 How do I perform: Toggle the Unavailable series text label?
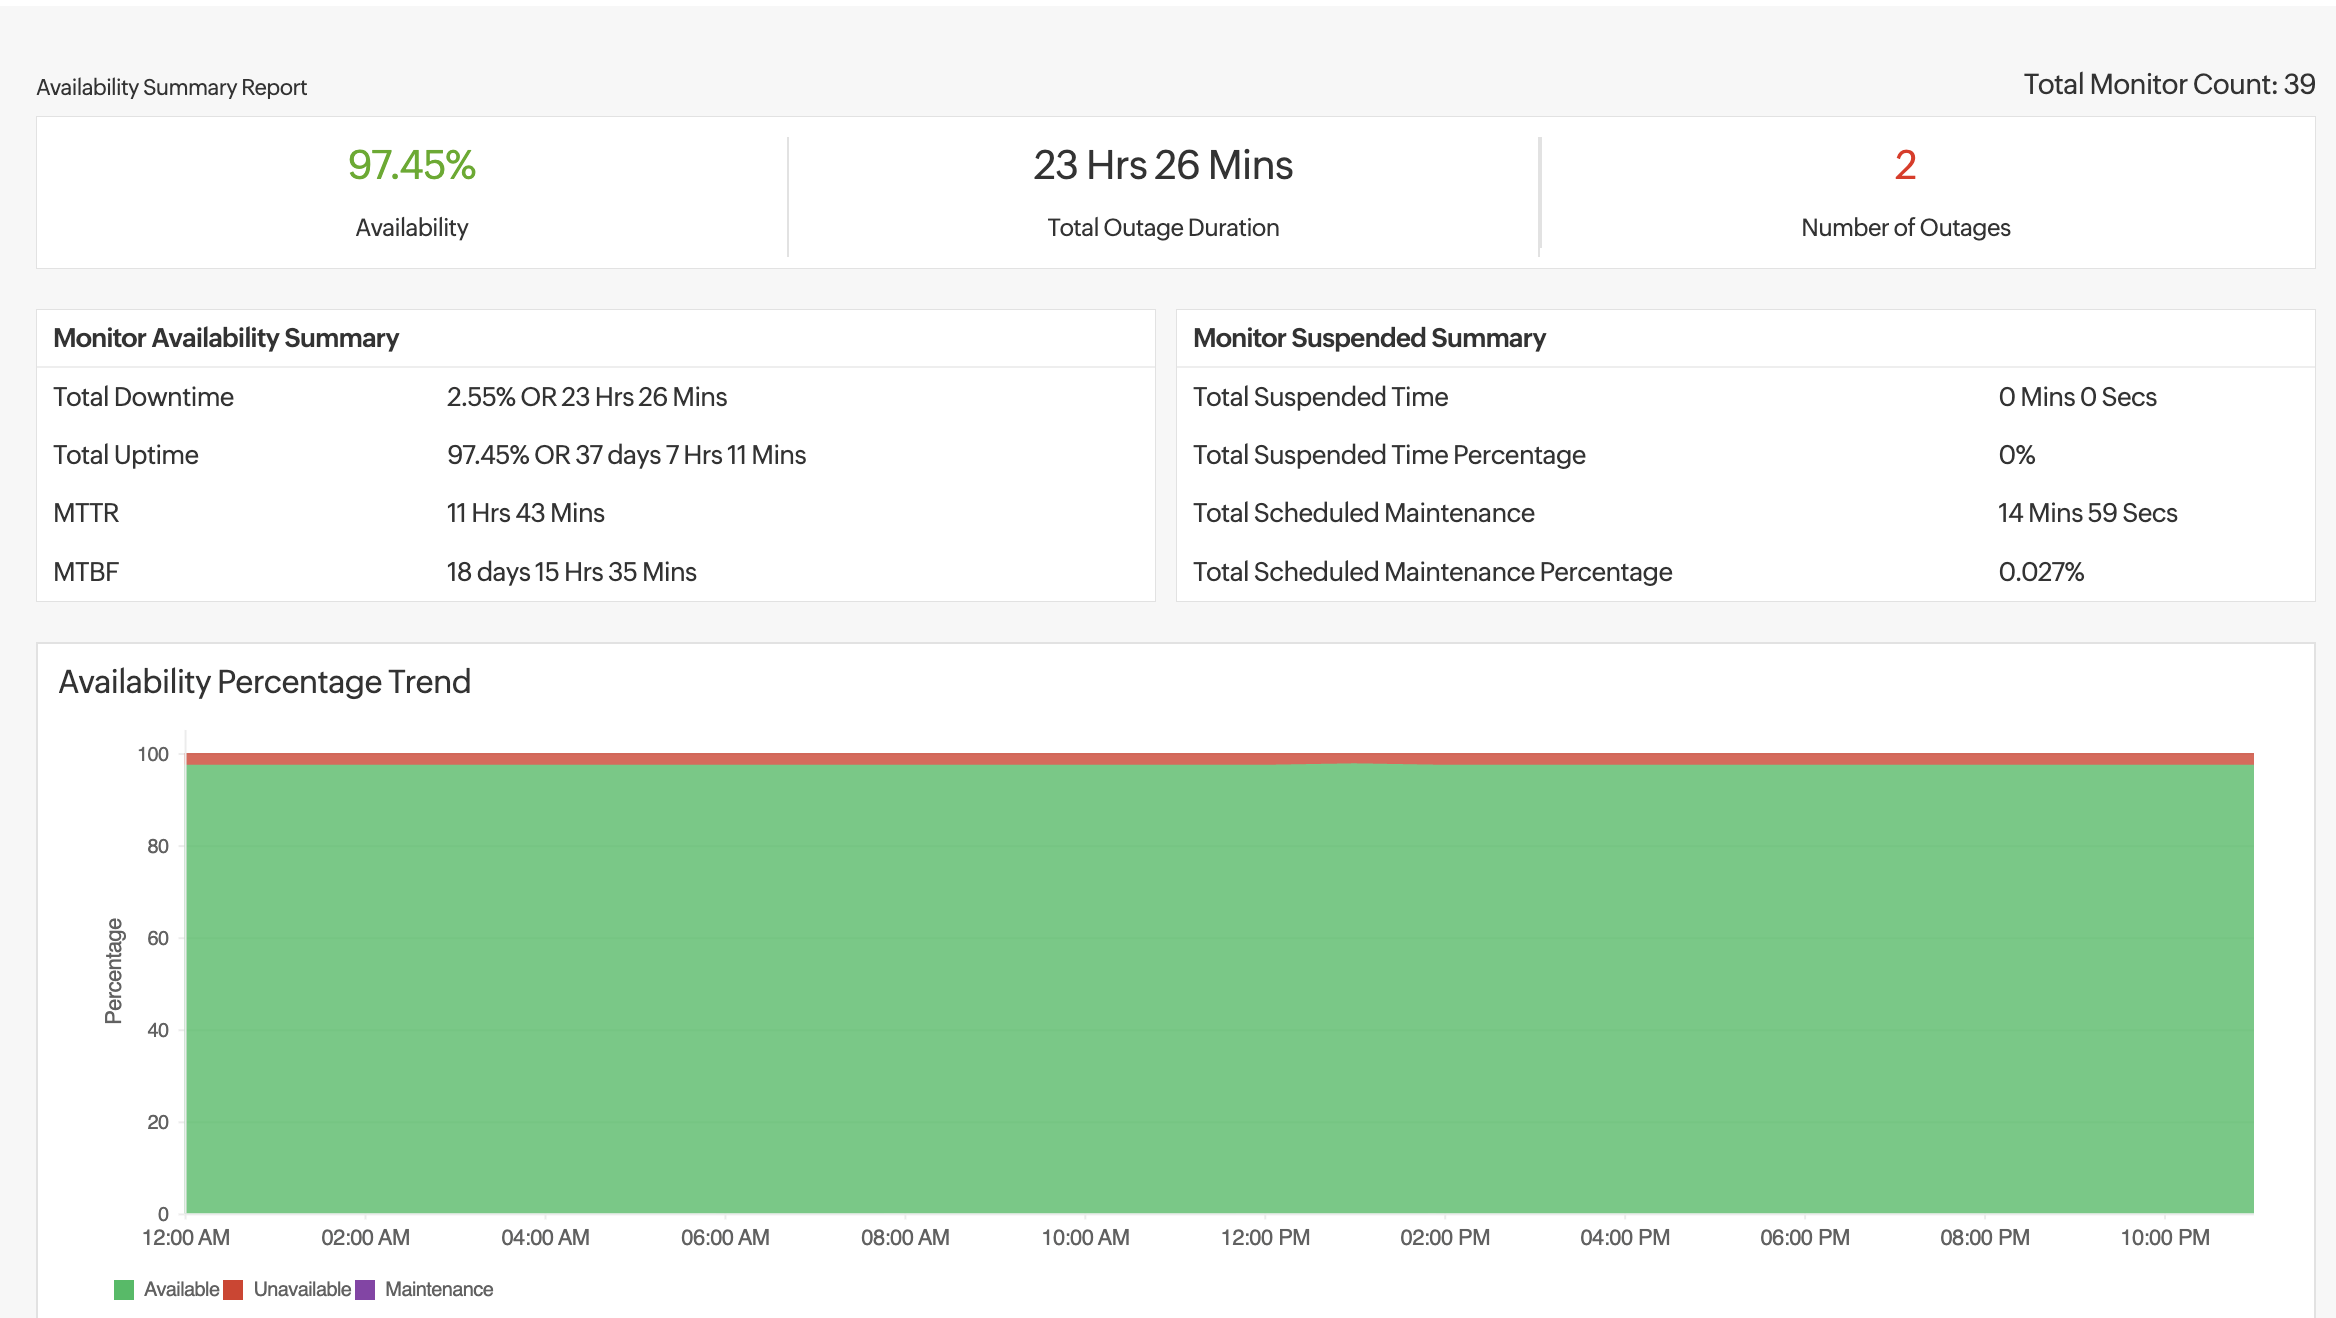click(302, 1290)
